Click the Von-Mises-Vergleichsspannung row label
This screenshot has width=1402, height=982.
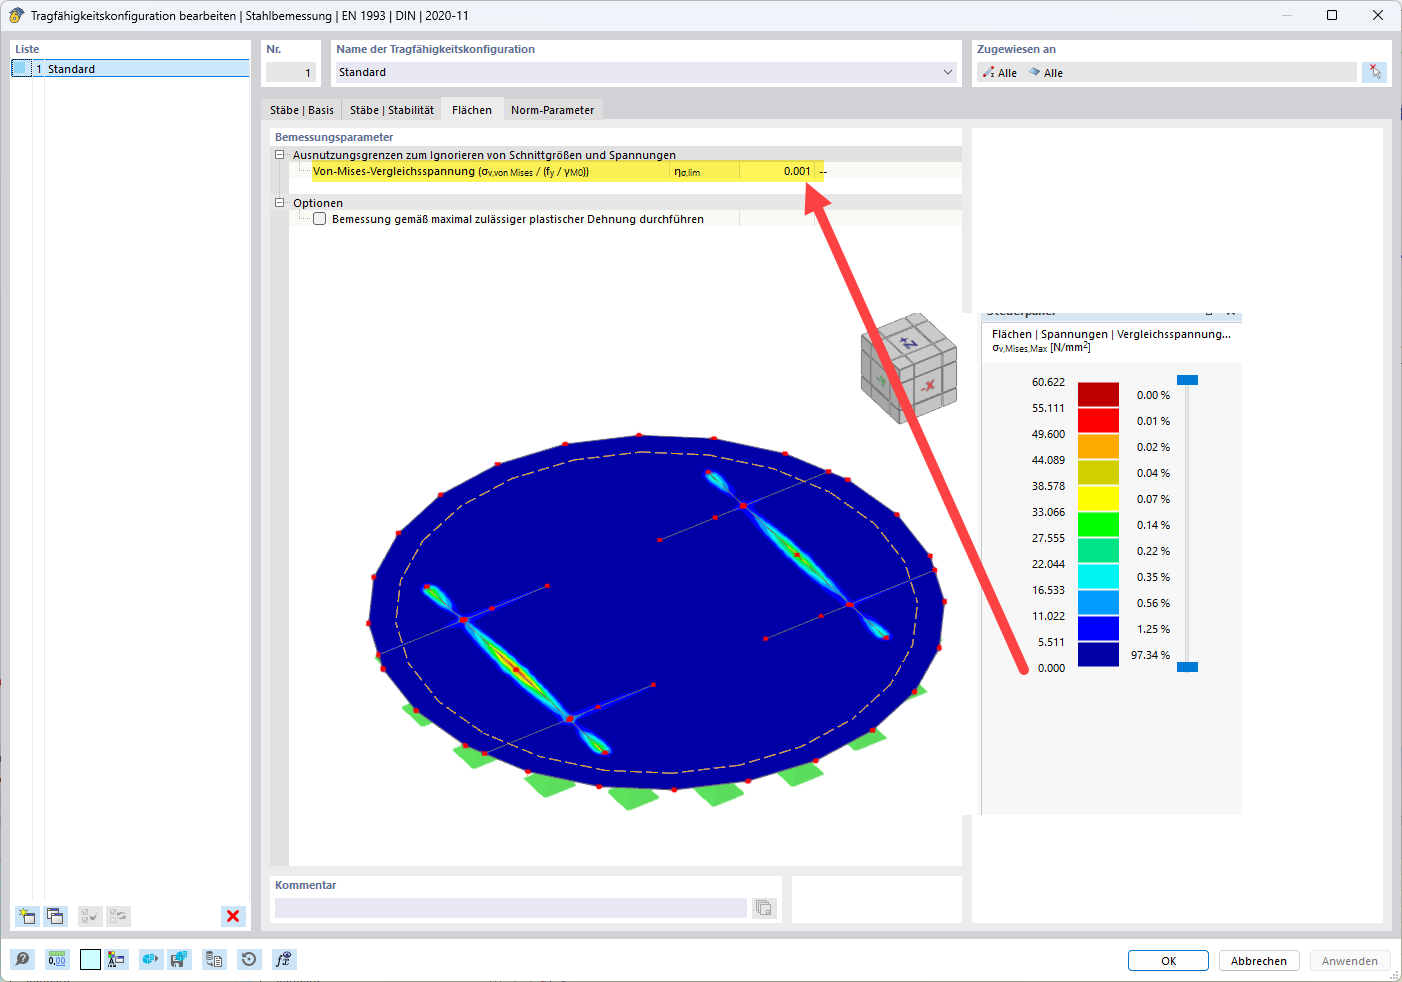click(x=451, y=172)
